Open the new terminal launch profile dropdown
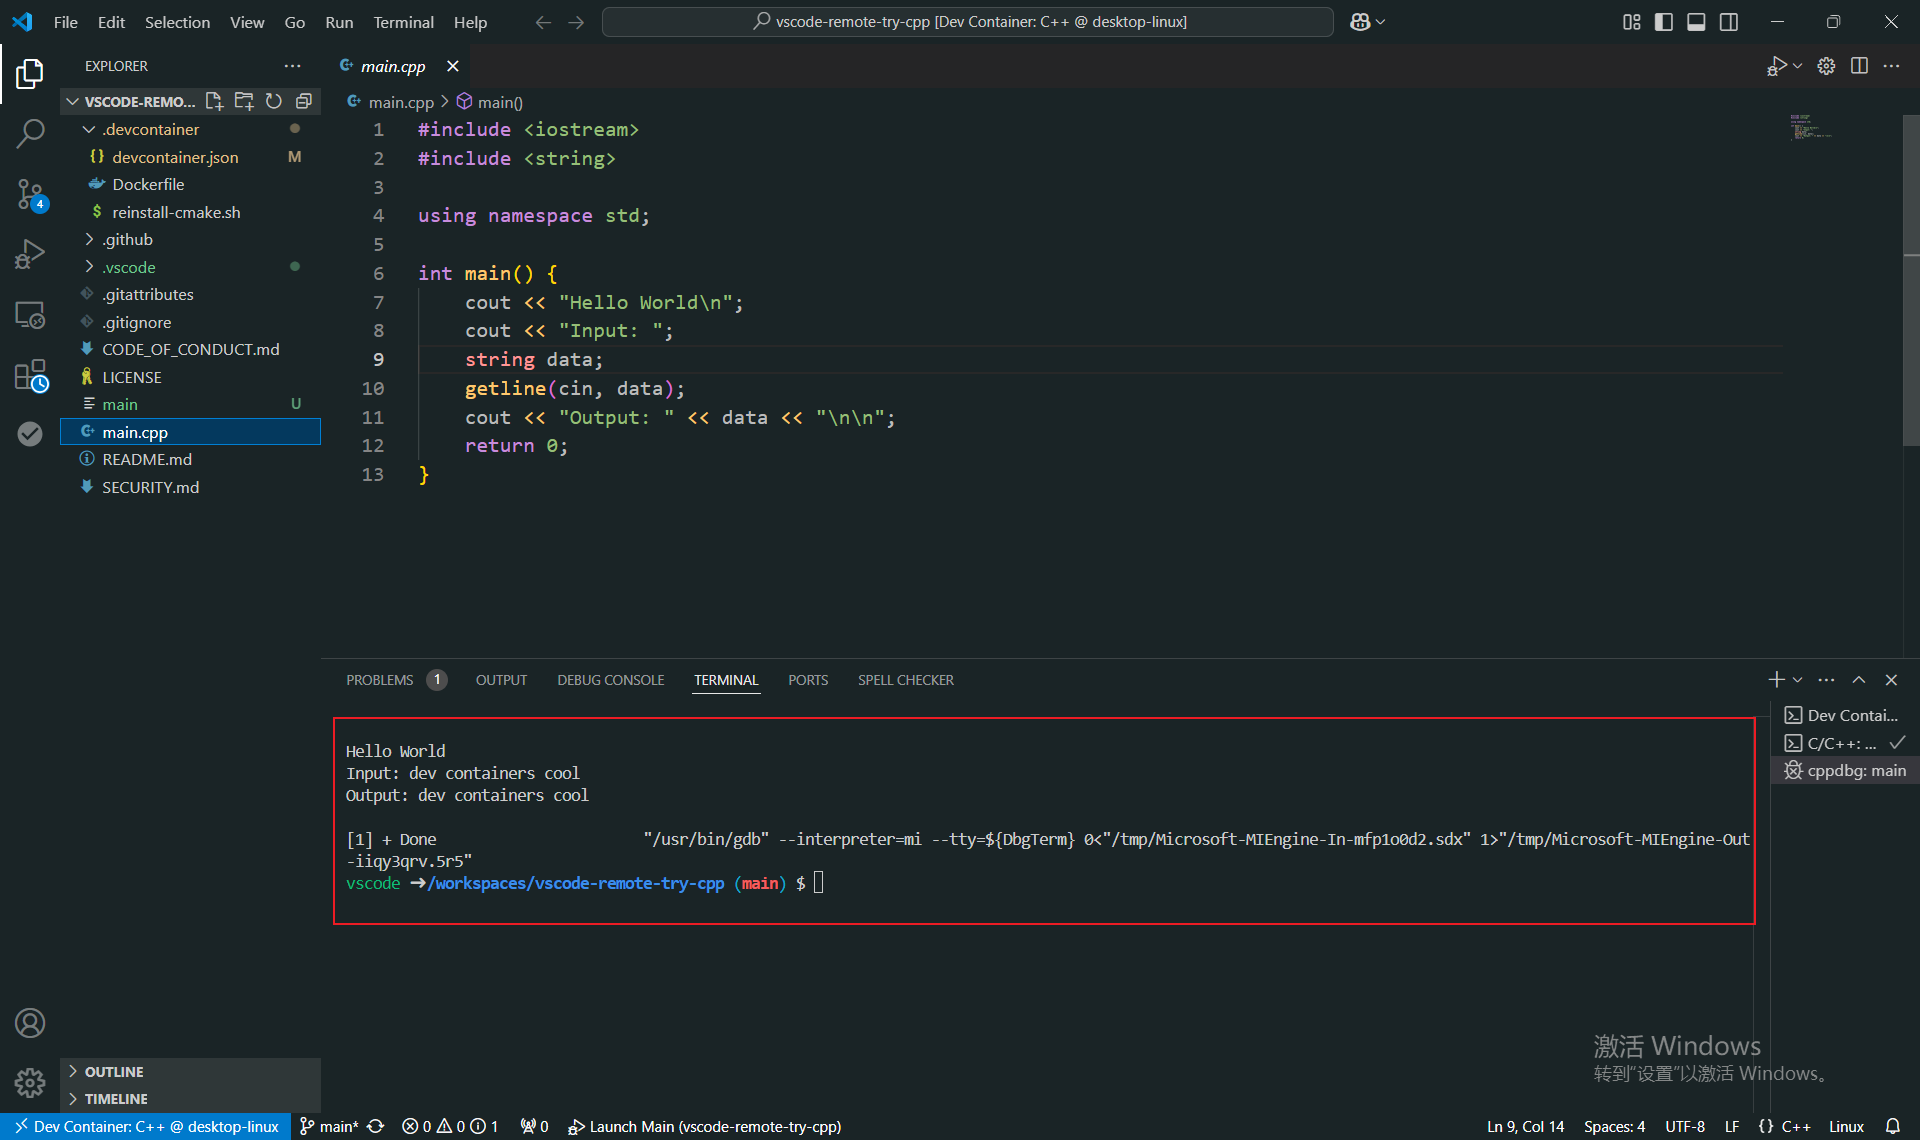 tap(1798, 680)
